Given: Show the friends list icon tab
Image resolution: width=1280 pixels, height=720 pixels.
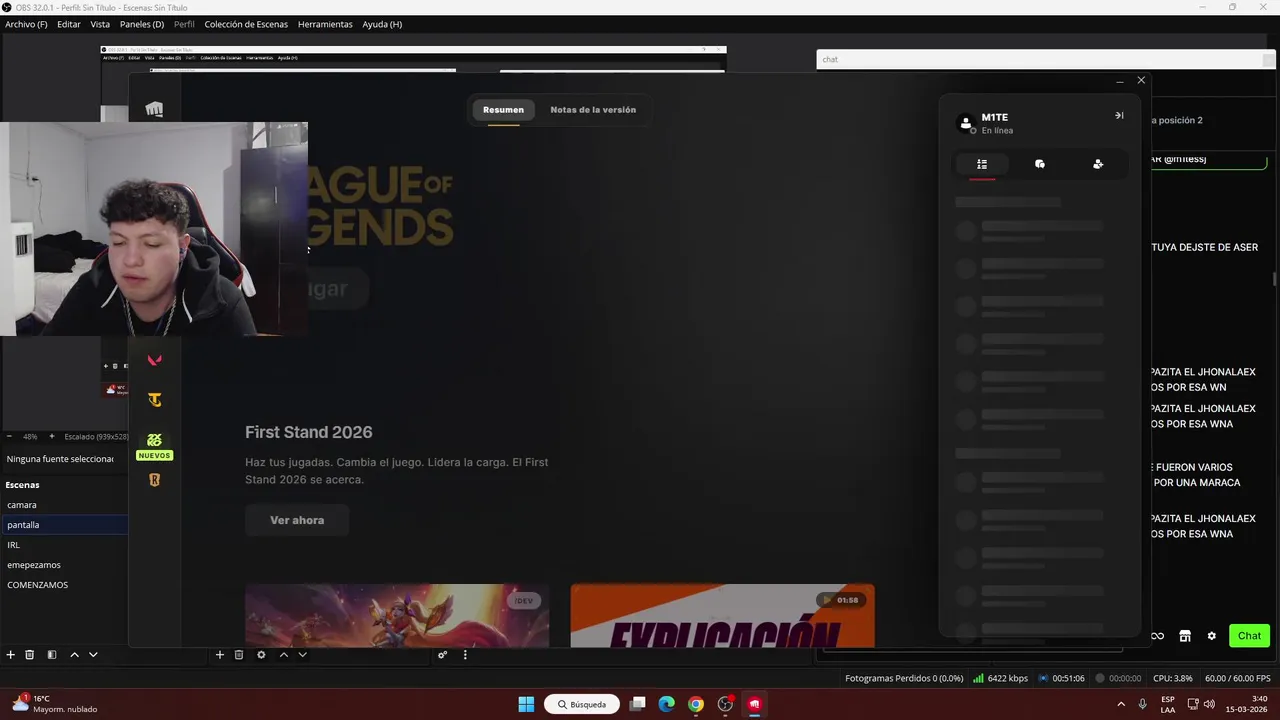Looking at the screenshot, I should [982, 164].
